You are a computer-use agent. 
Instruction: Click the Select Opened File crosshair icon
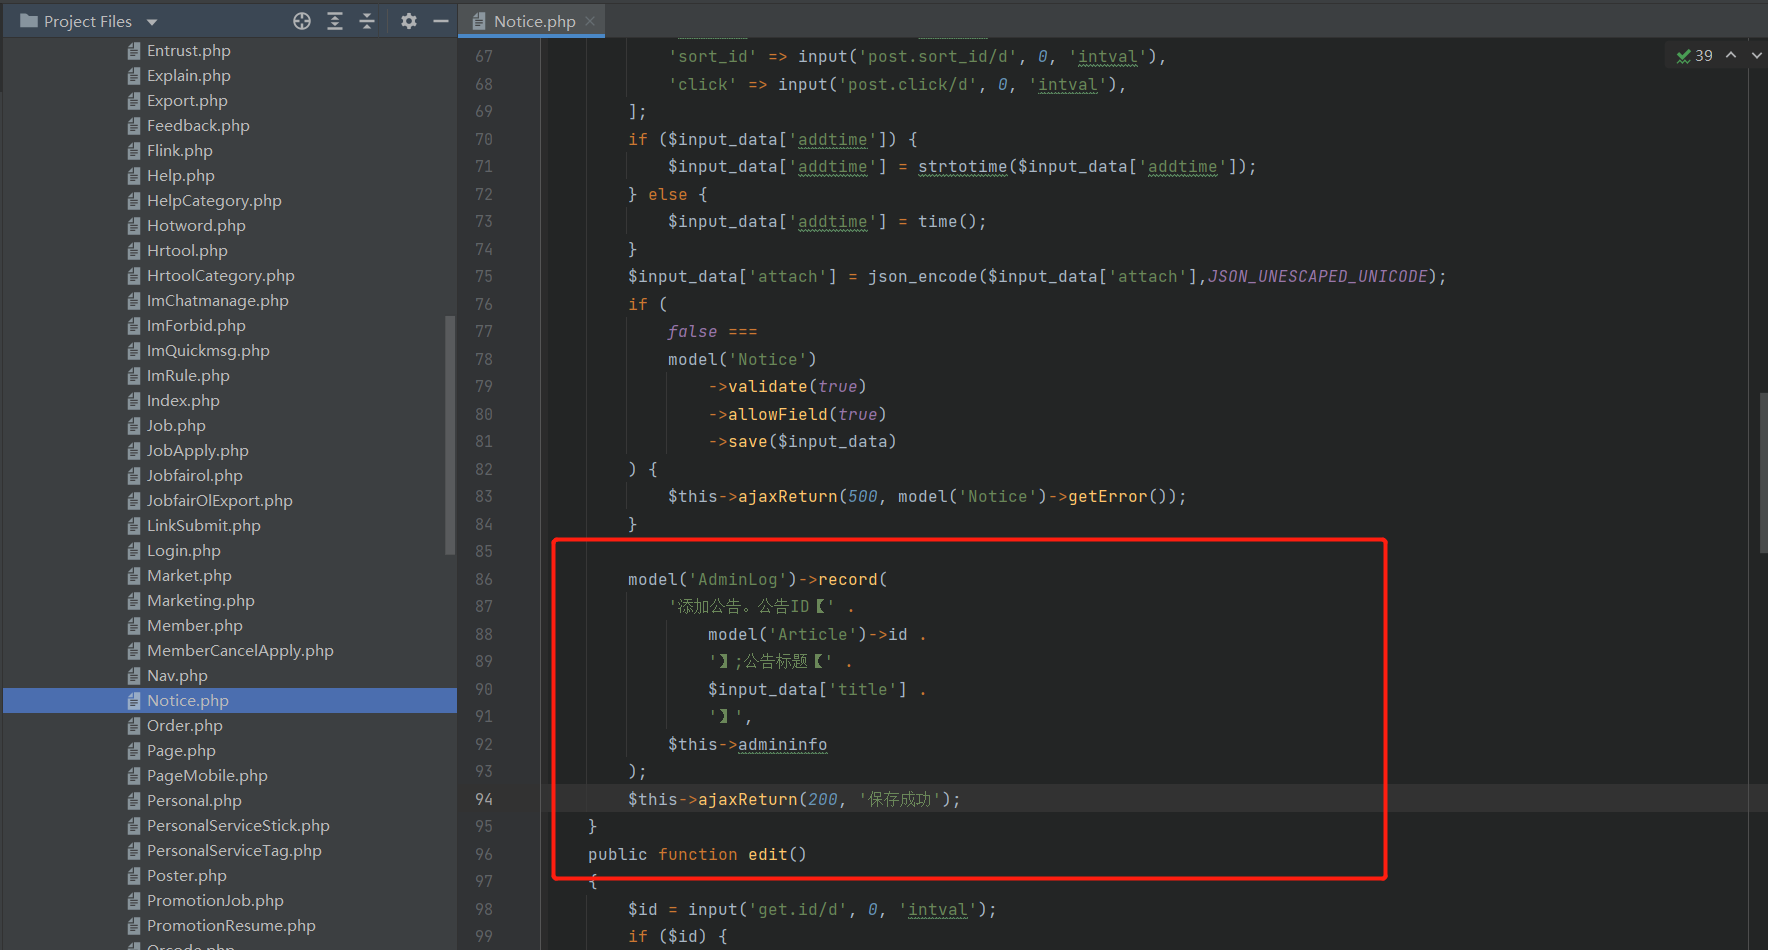pos(302,20)
